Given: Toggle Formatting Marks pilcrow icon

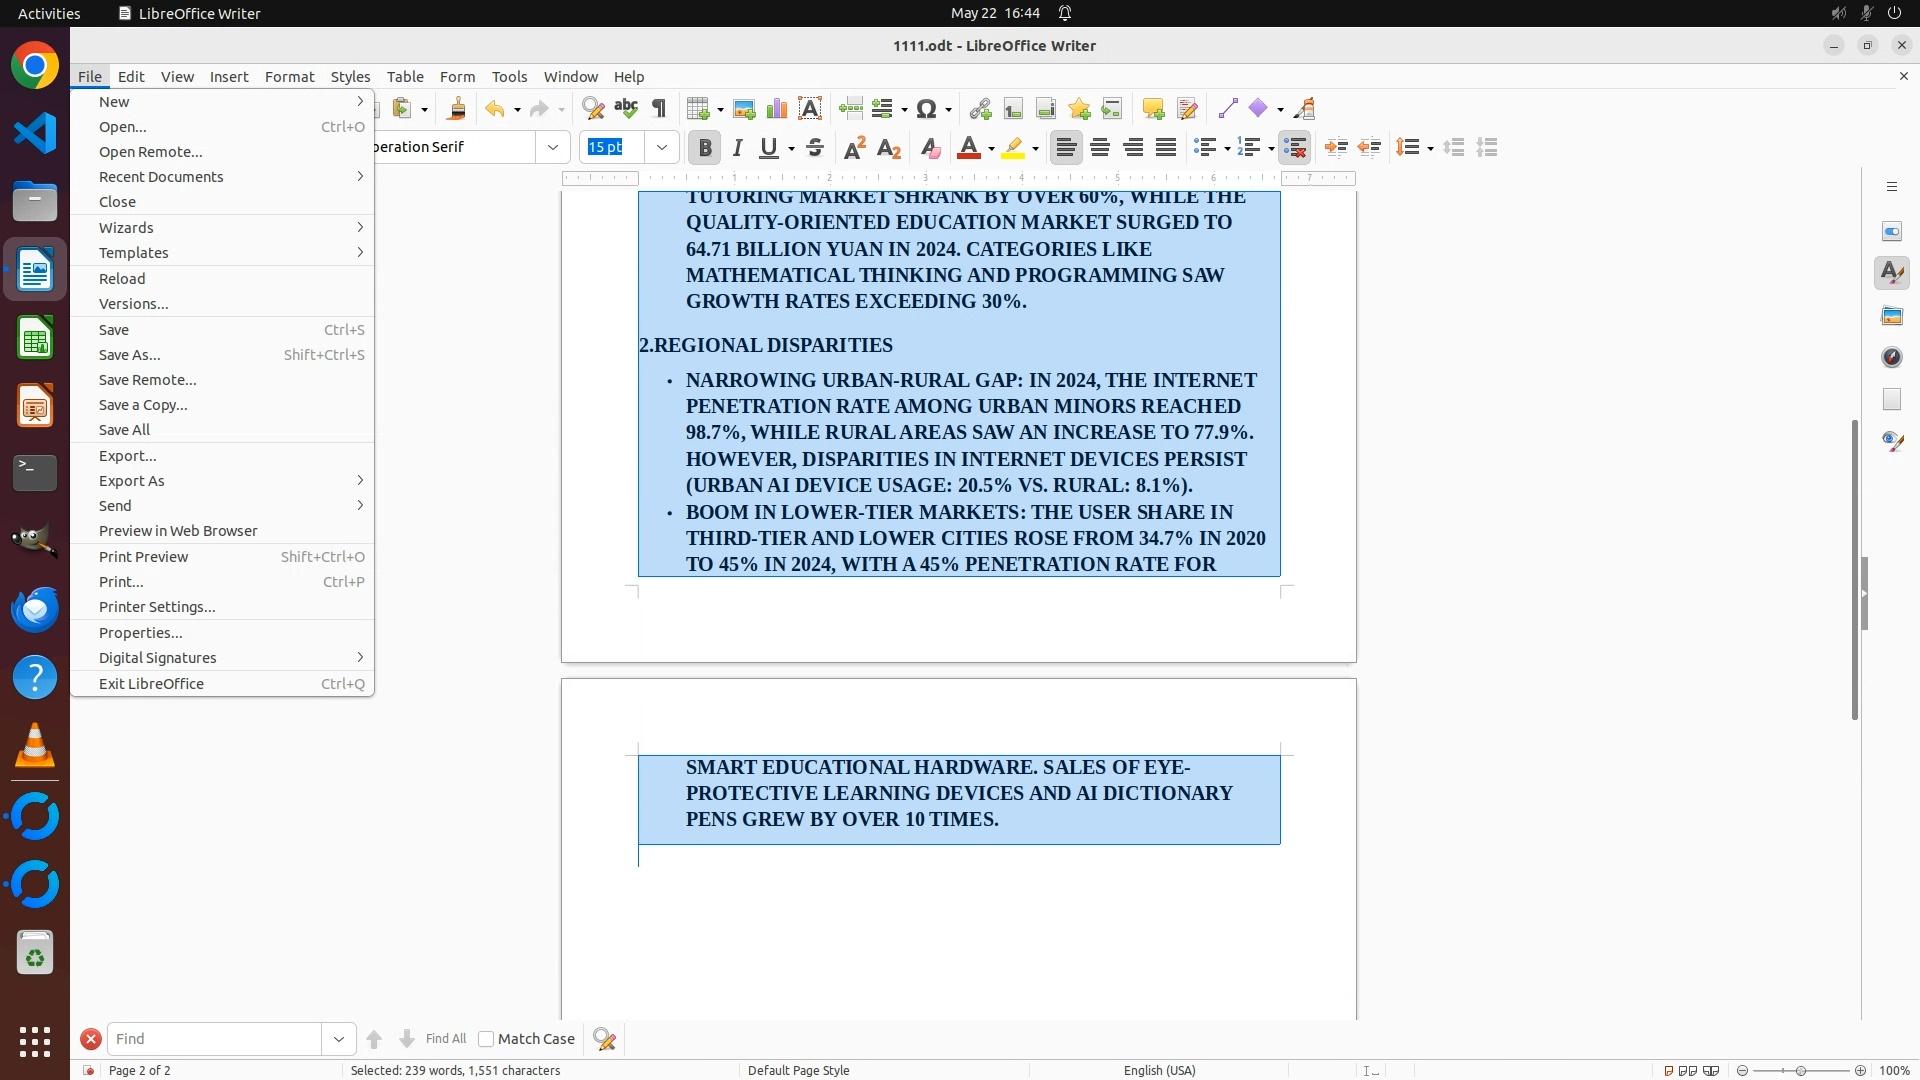Looking at the screenshot, I should coord(659,109).
